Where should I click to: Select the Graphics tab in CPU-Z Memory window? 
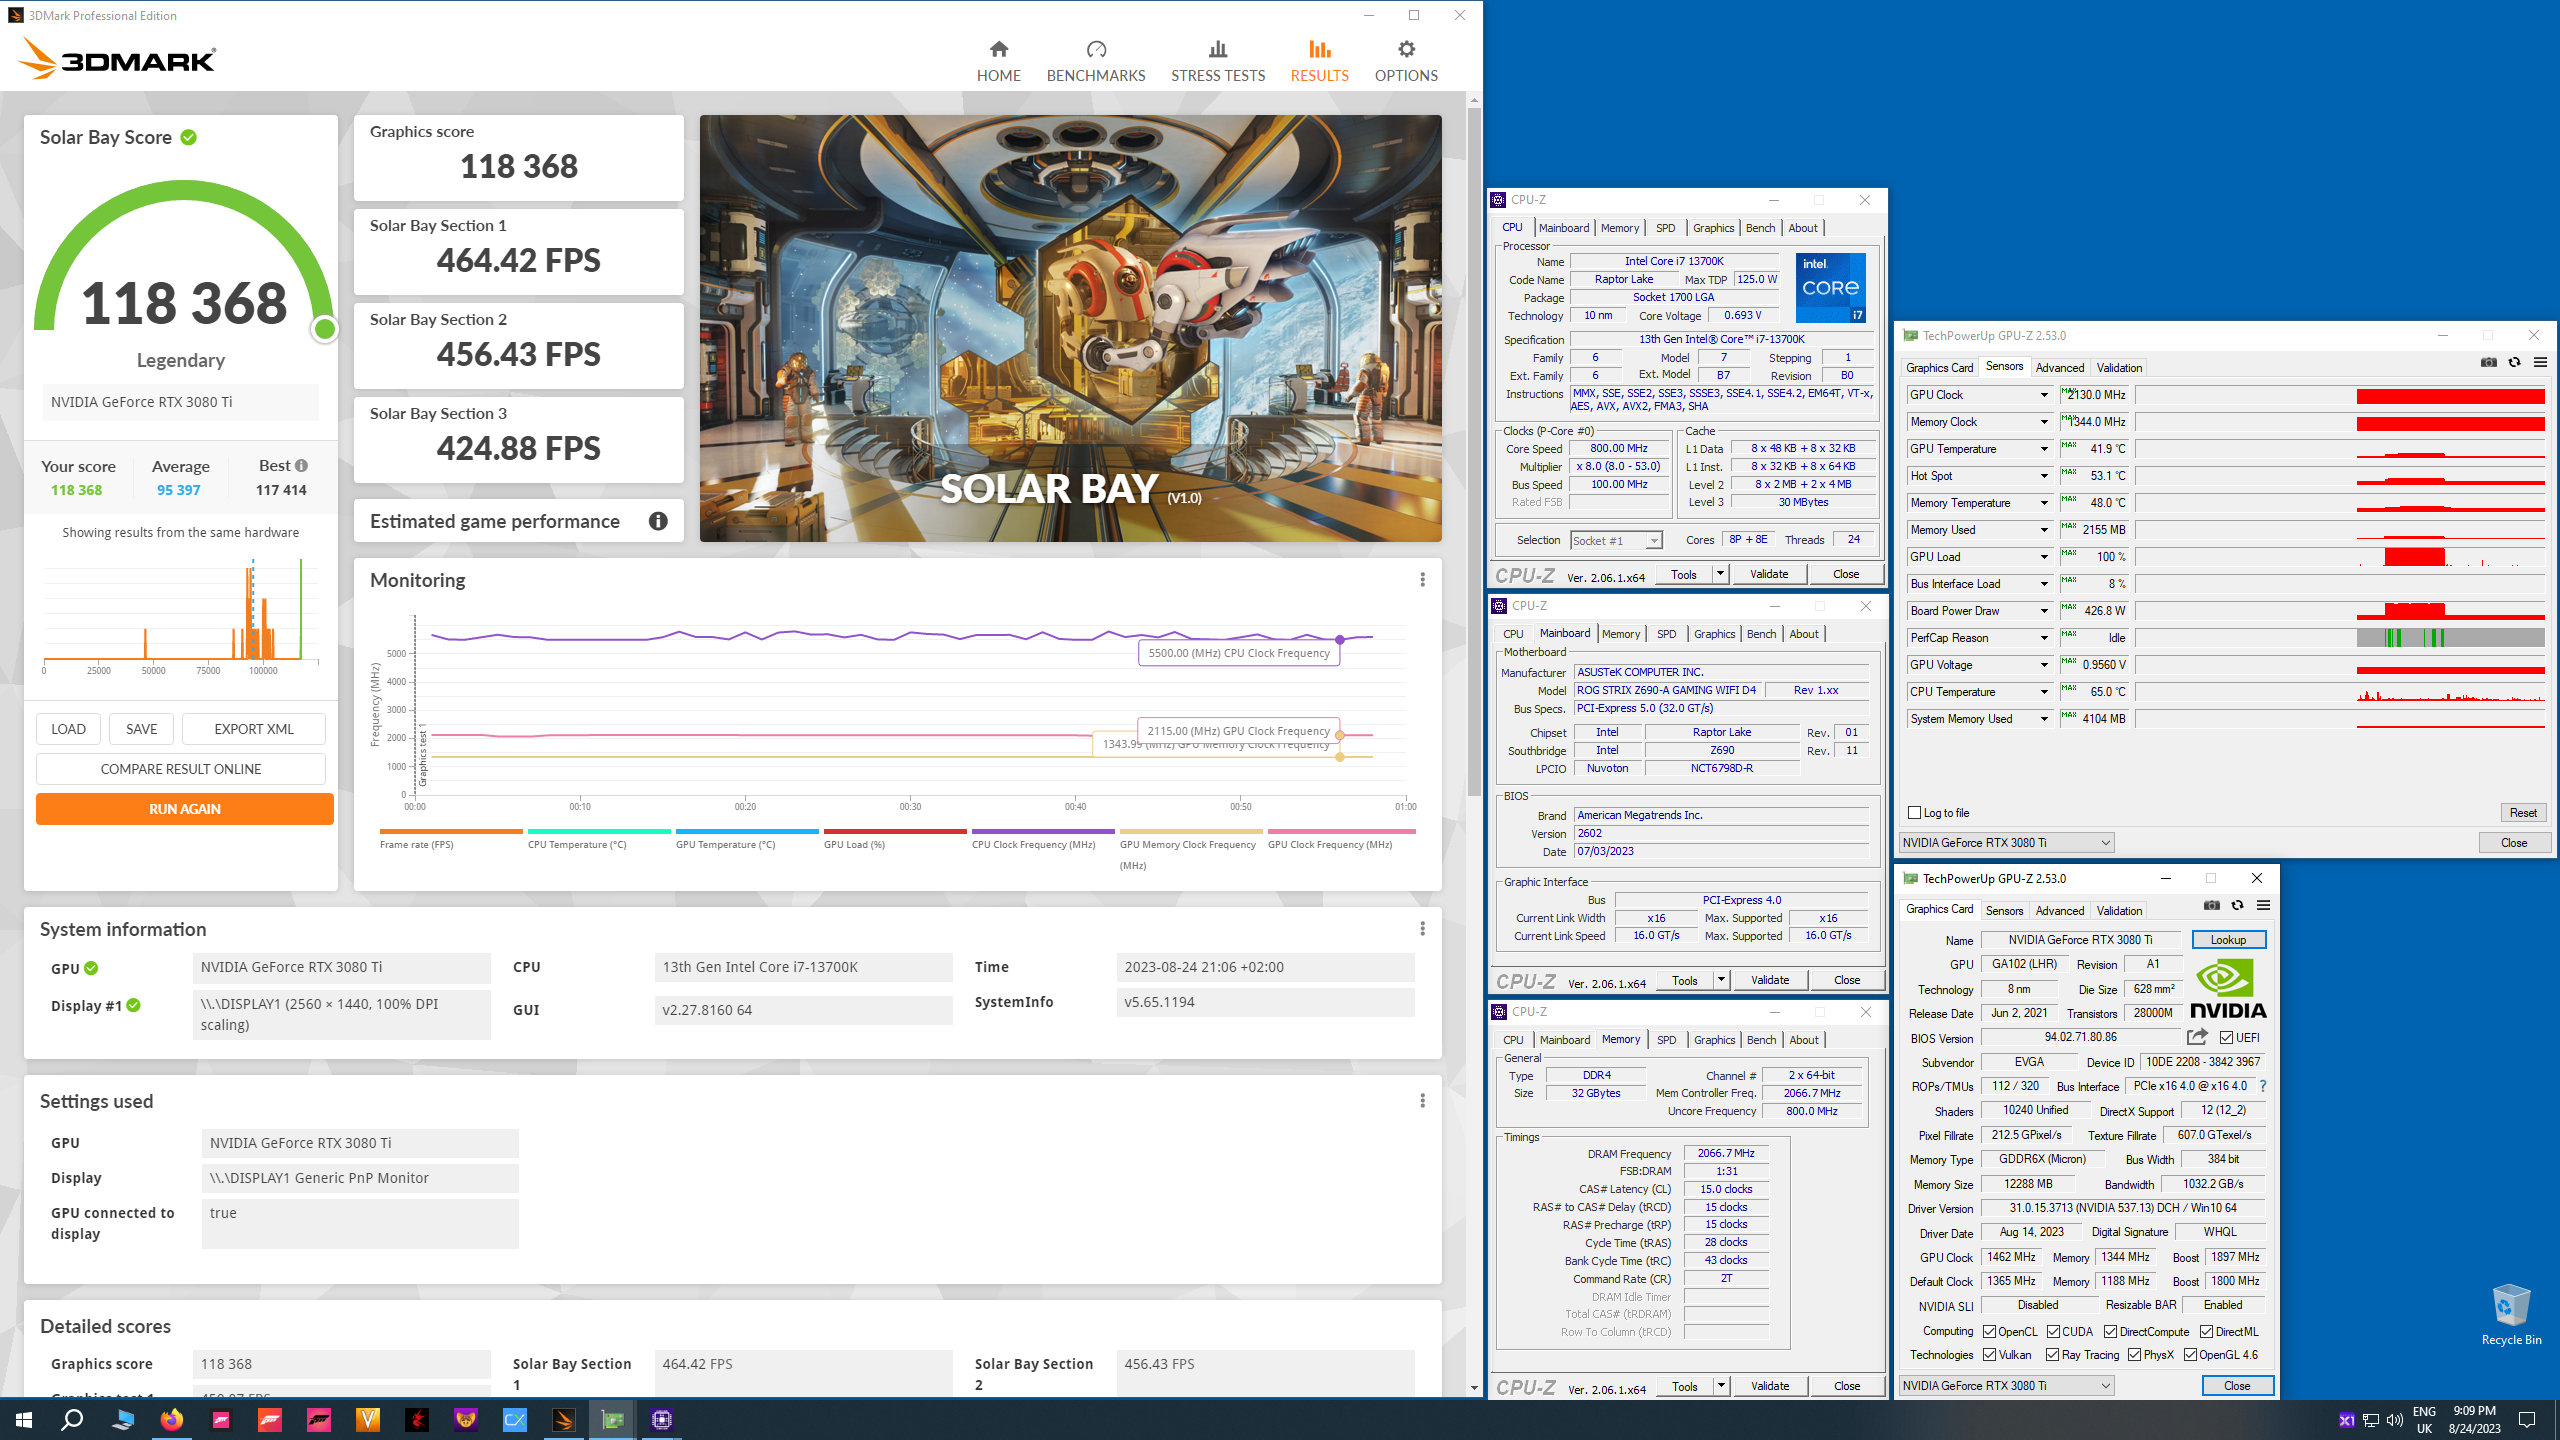click(x=1714, y=1040)
